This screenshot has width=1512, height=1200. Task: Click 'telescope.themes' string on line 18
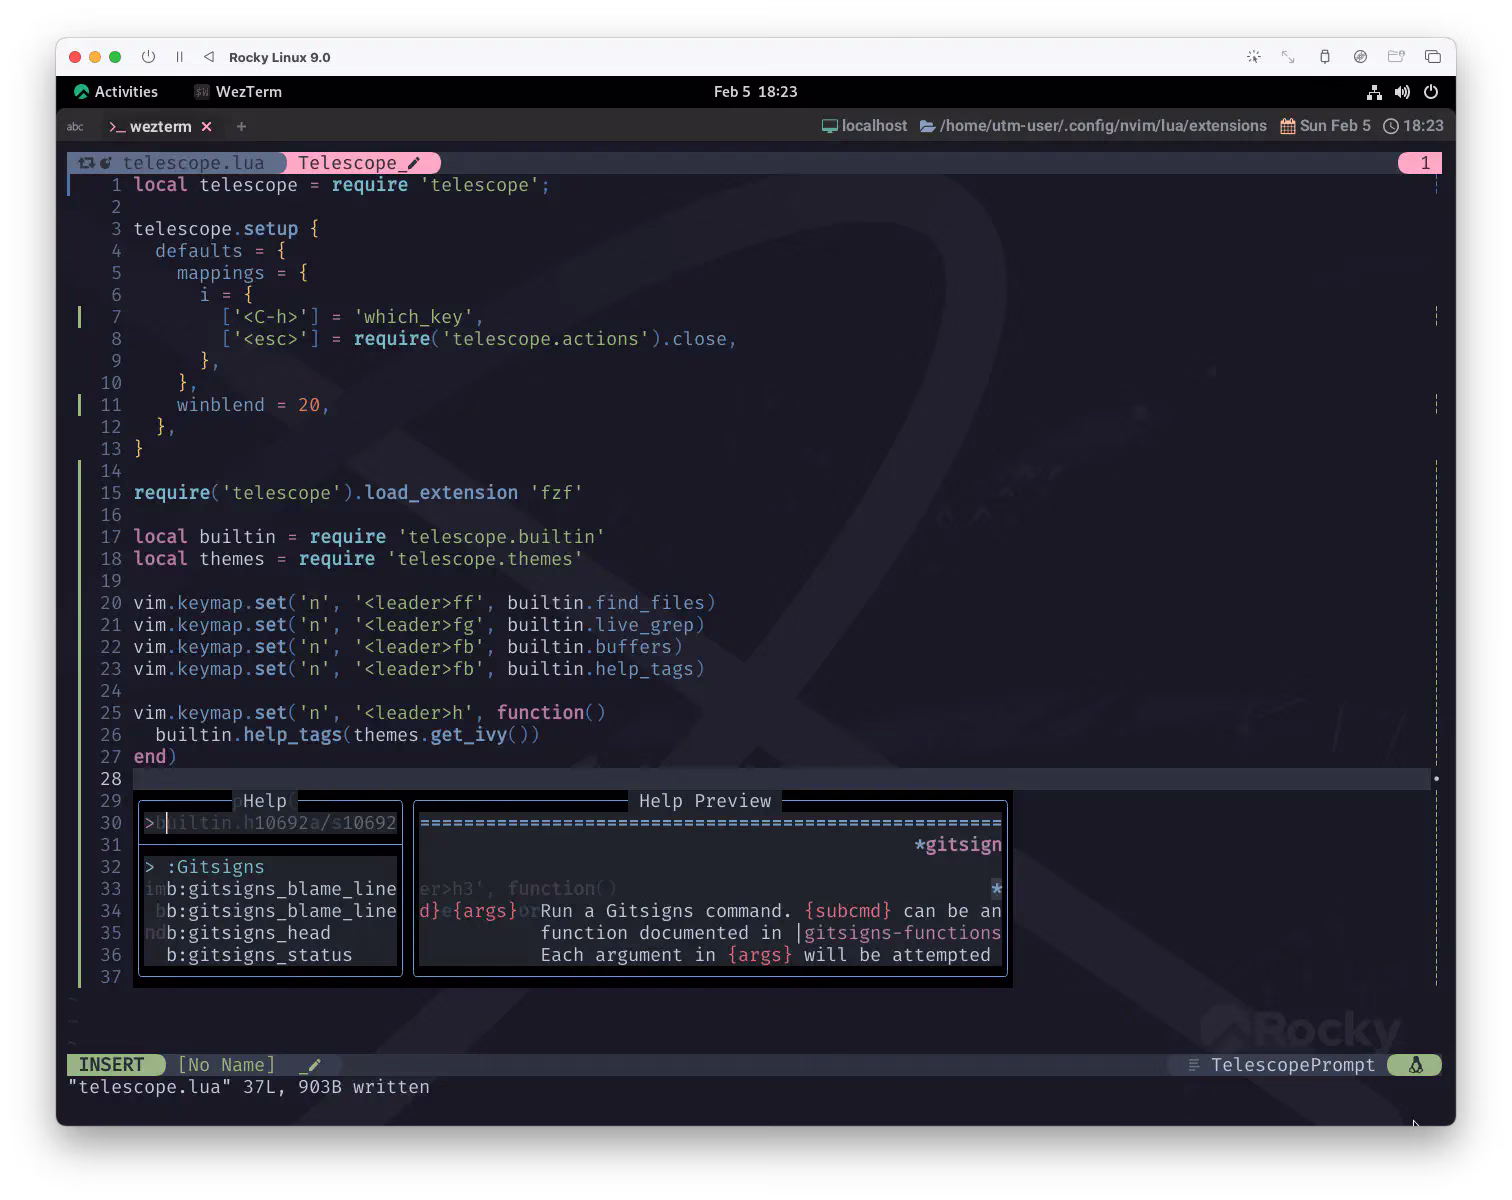pyautogui.click(x=485, y=559)
